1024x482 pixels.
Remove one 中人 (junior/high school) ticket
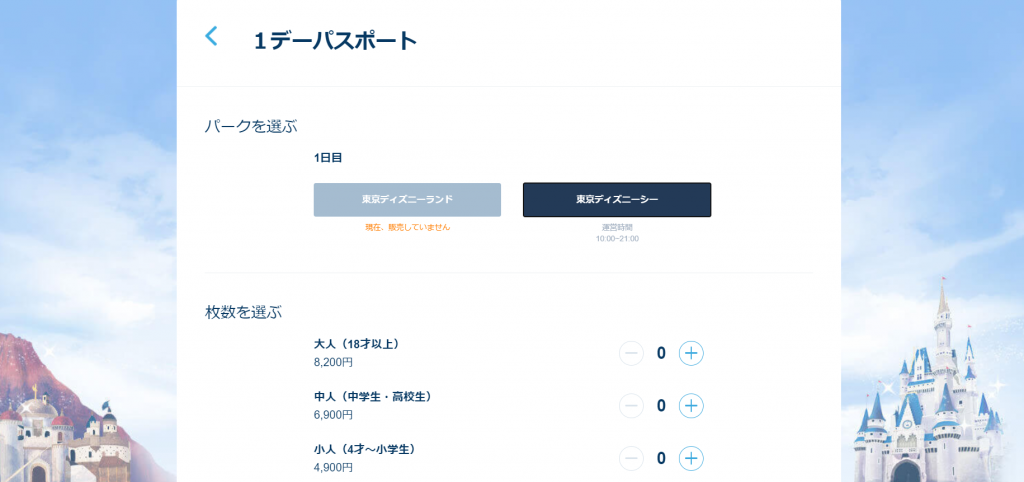point(631,406)
